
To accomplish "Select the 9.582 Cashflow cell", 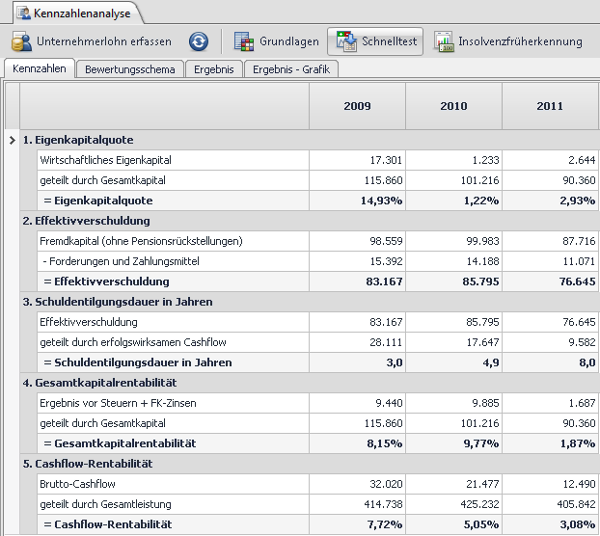I will pyautogui.click(x=550, y=342).
